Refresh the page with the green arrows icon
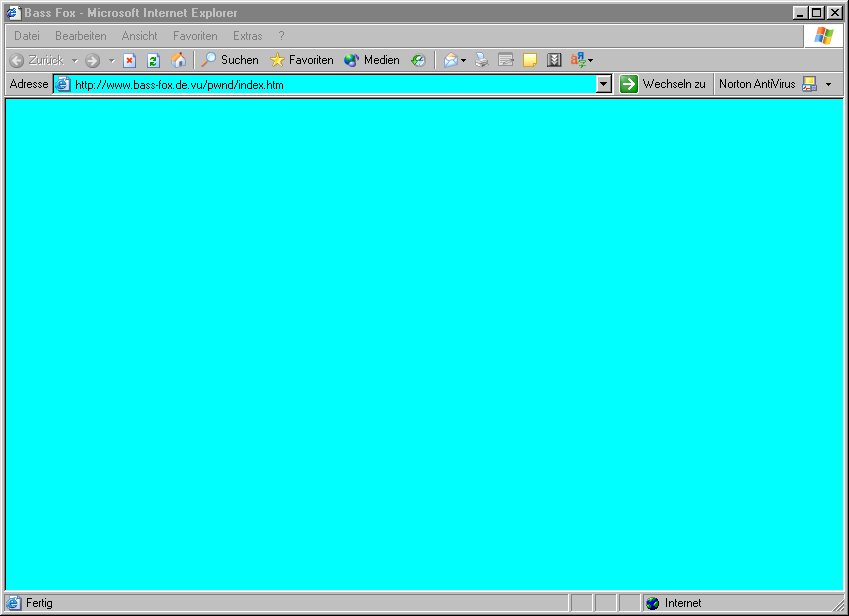The width and height of the screenshot is (849, 616). (153, 61)
